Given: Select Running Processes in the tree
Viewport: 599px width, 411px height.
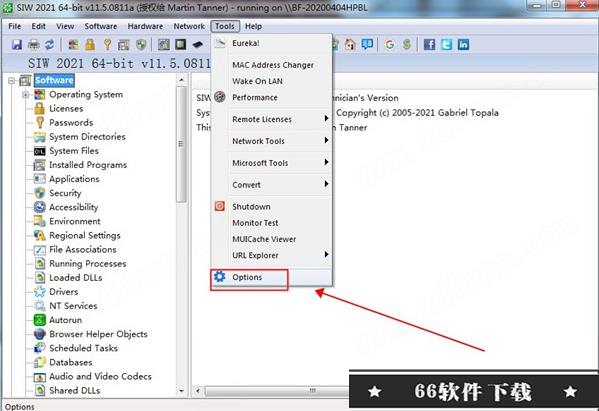Looking at the screenshot, I should coord(87,264).
